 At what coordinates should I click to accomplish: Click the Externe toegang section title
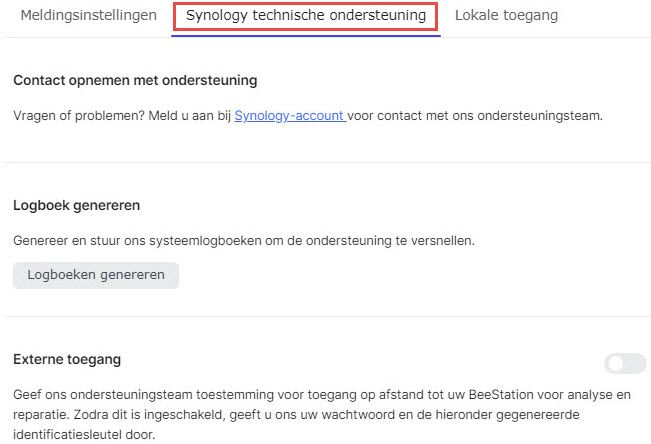point(67,358)
